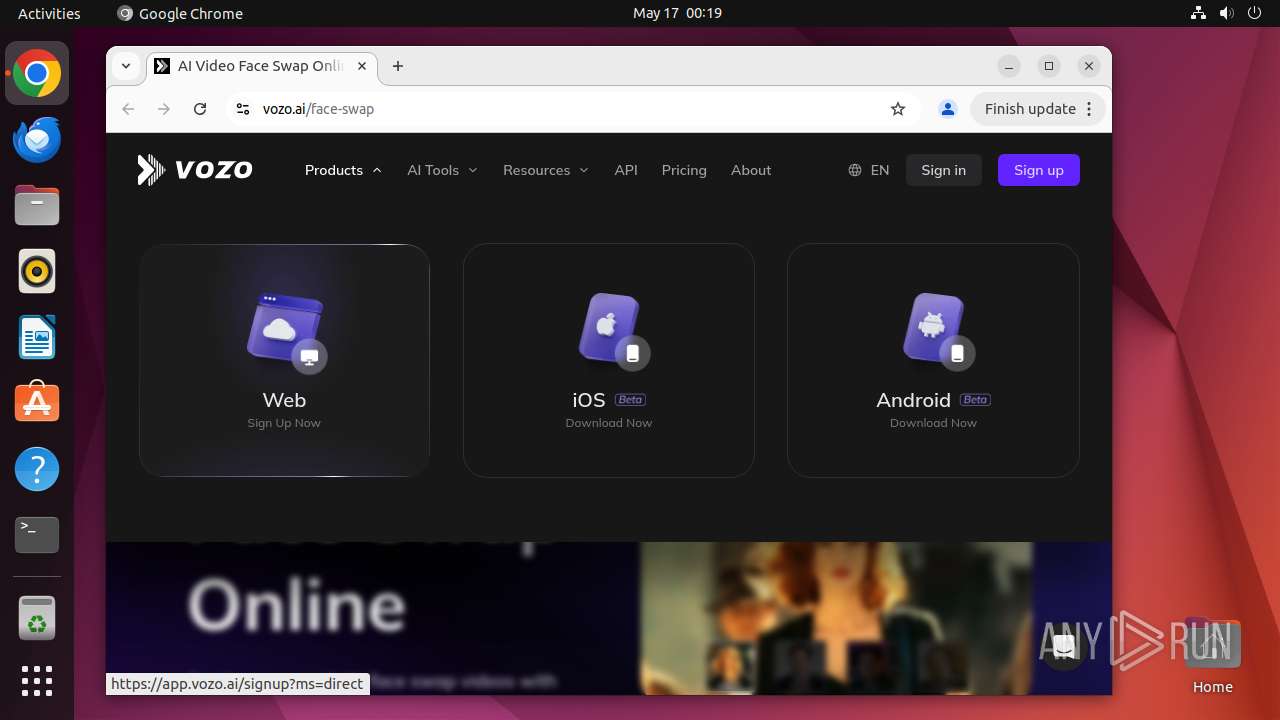Open the Home desktop folder
1280x720 pixels.
(x=1212, y=656)
